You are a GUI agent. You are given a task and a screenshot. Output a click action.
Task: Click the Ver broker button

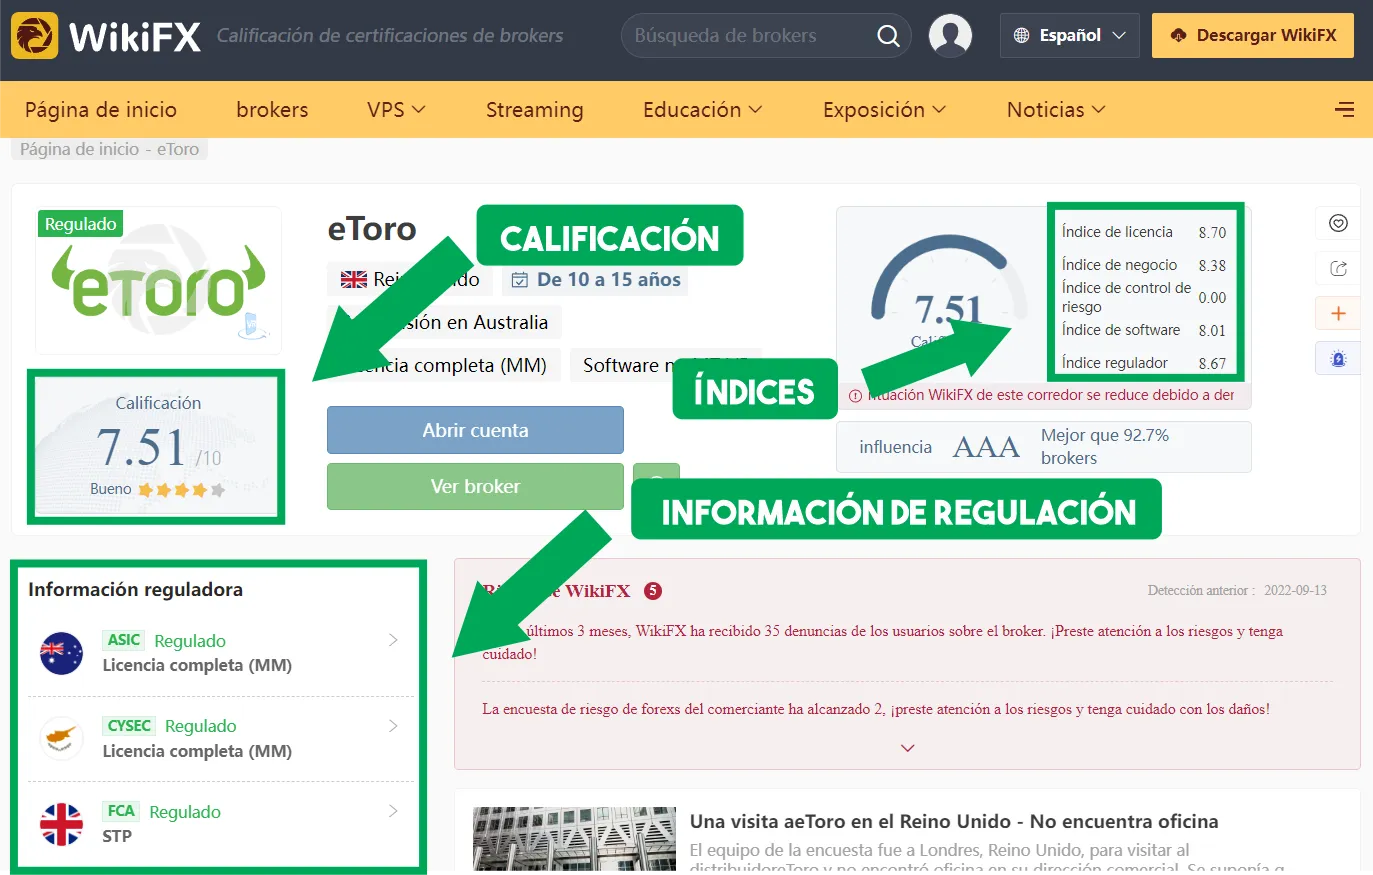pyautogui.click(x=475, y=486)
